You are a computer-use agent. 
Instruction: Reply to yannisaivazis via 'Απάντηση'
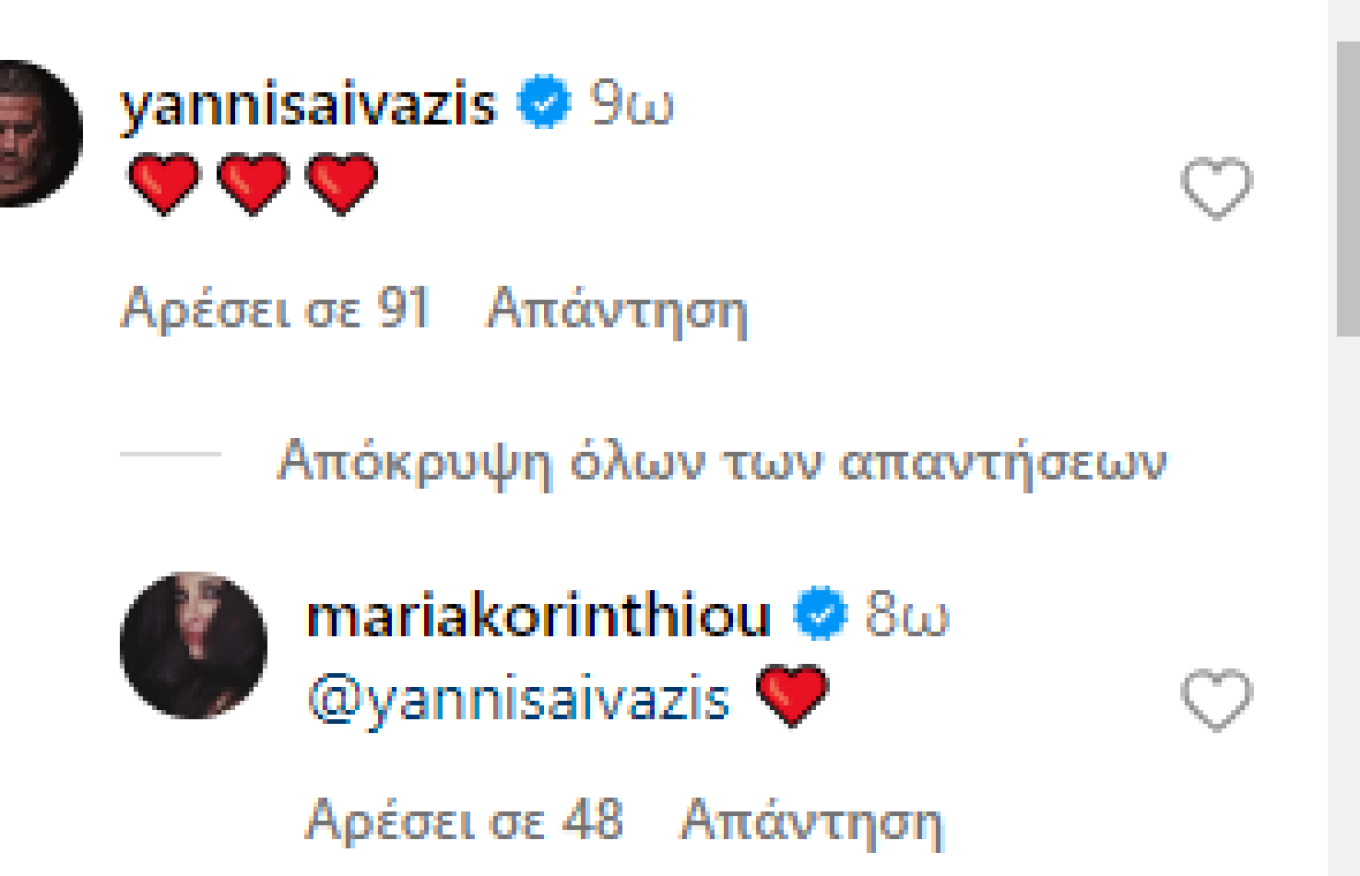pos(617,310)
